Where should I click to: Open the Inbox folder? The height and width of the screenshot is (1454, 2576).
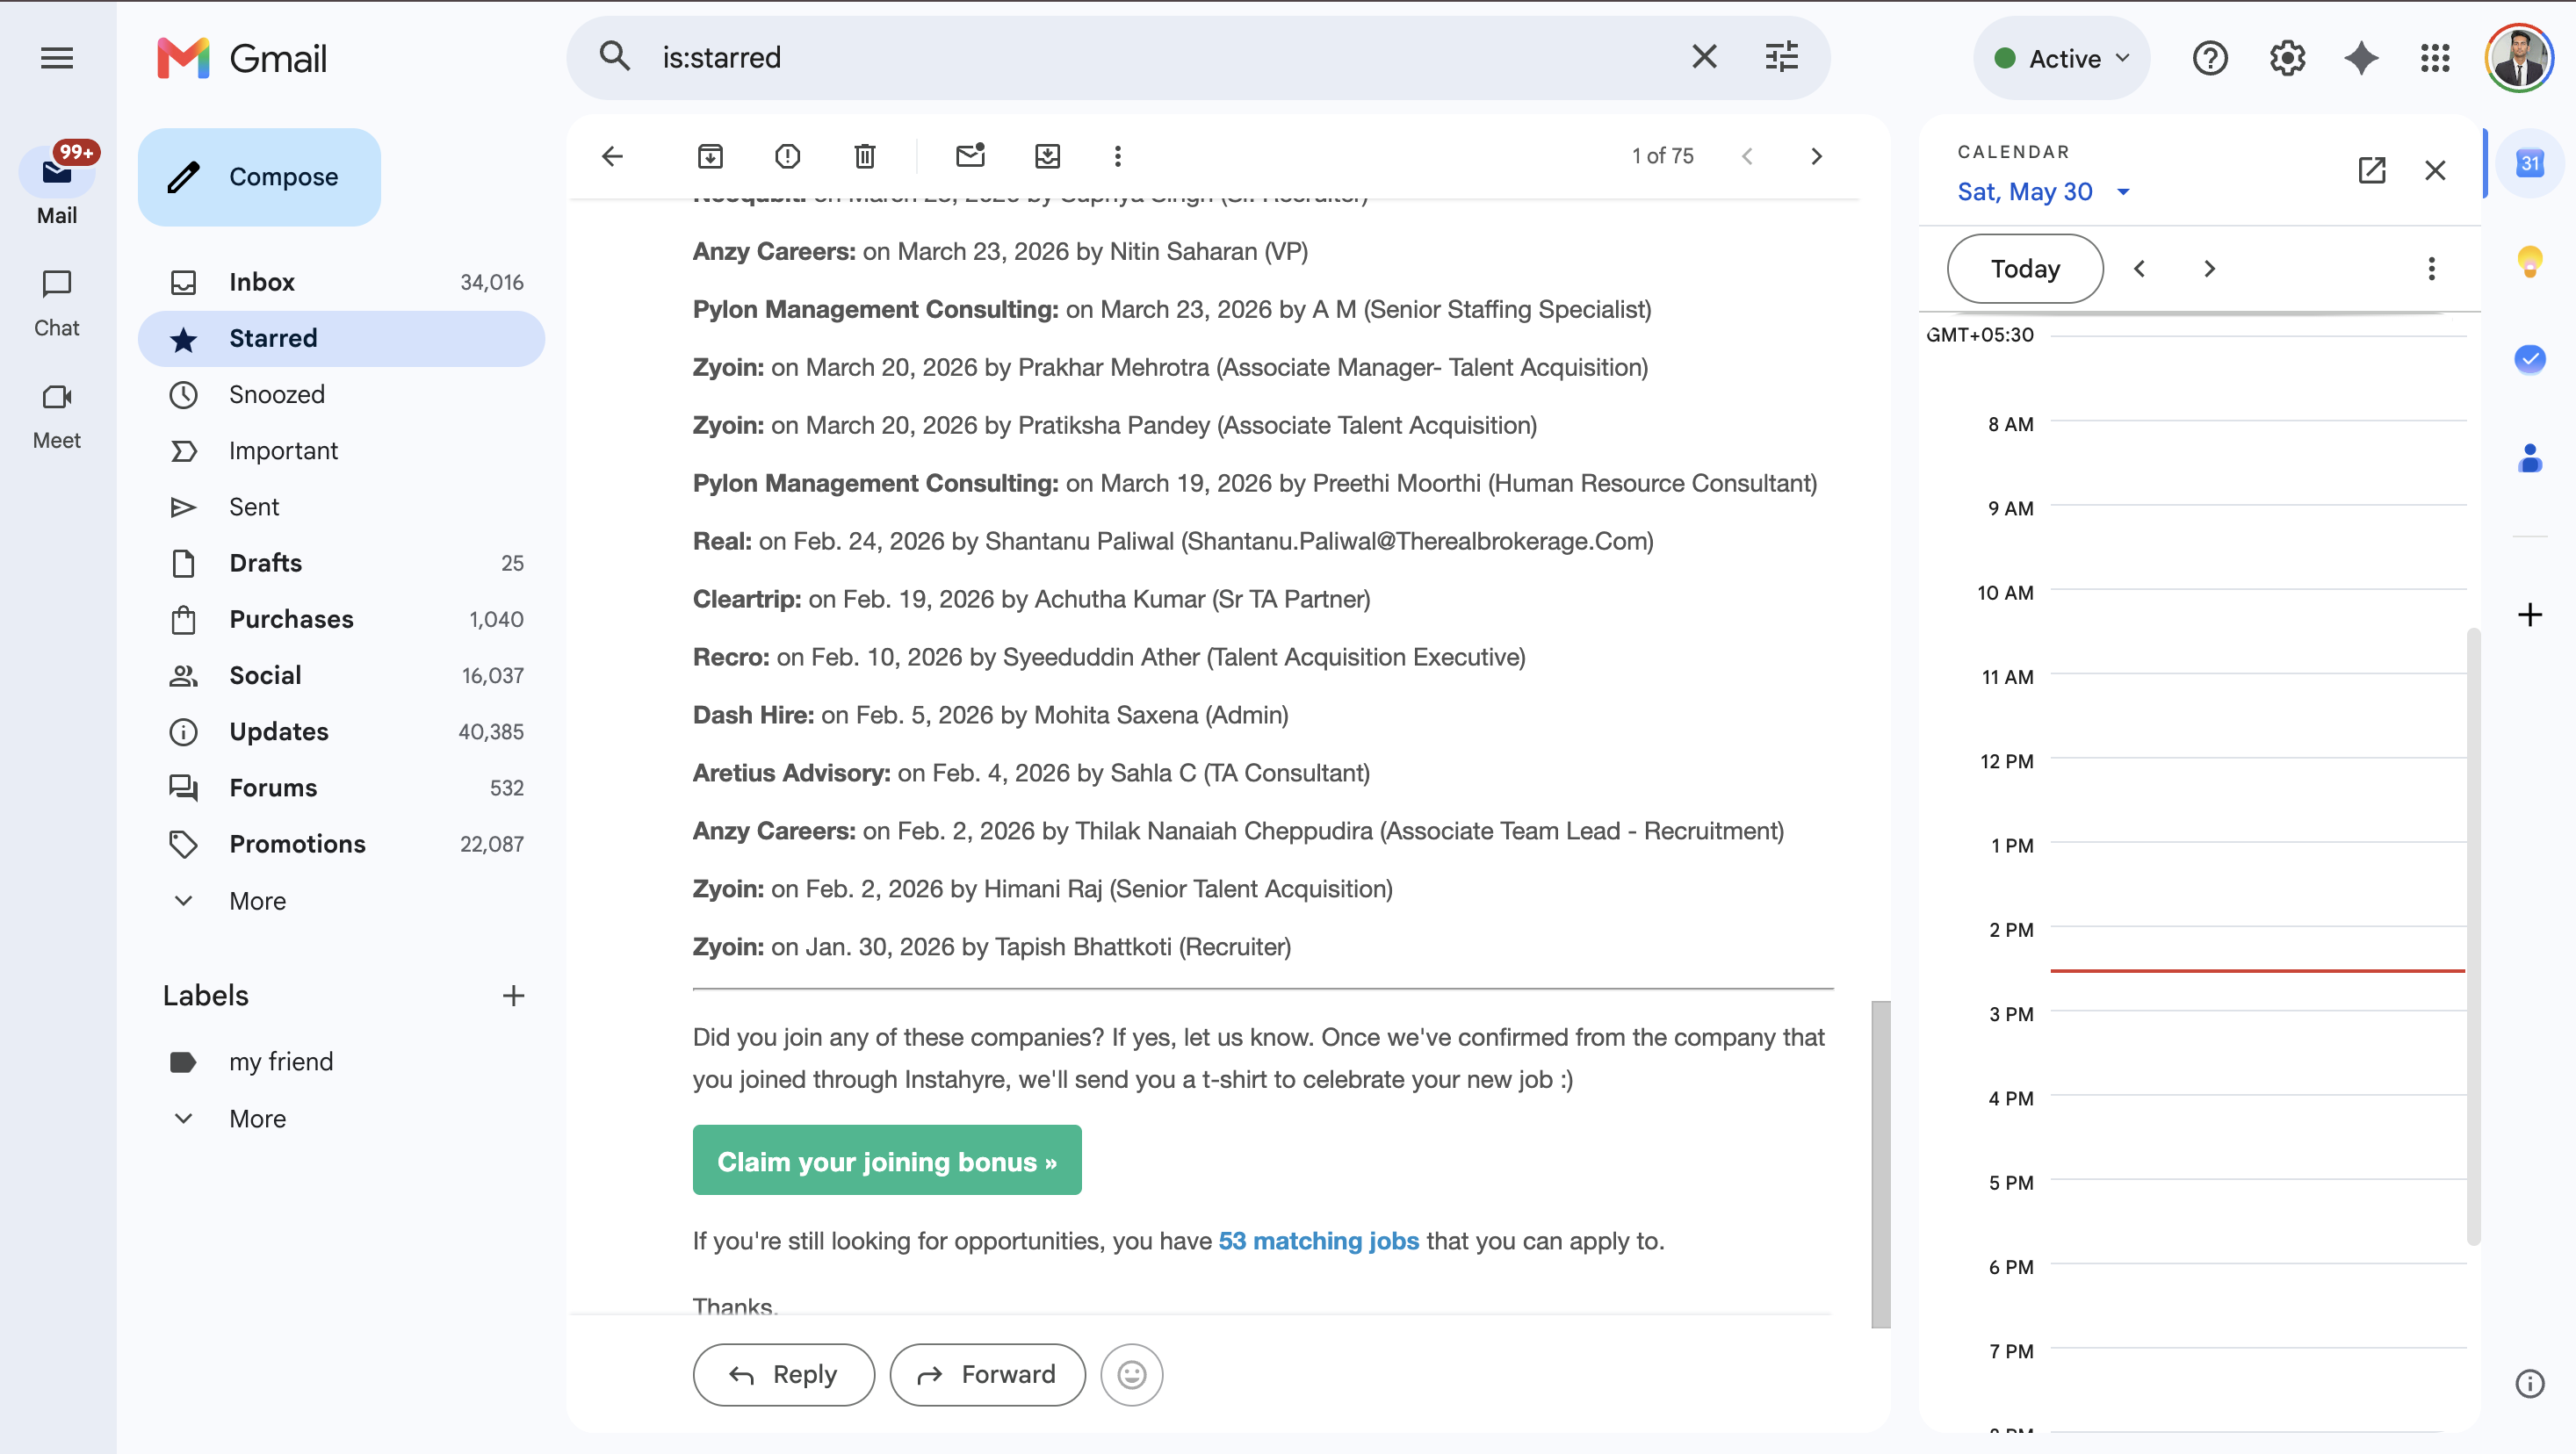(x=342, y=282)
